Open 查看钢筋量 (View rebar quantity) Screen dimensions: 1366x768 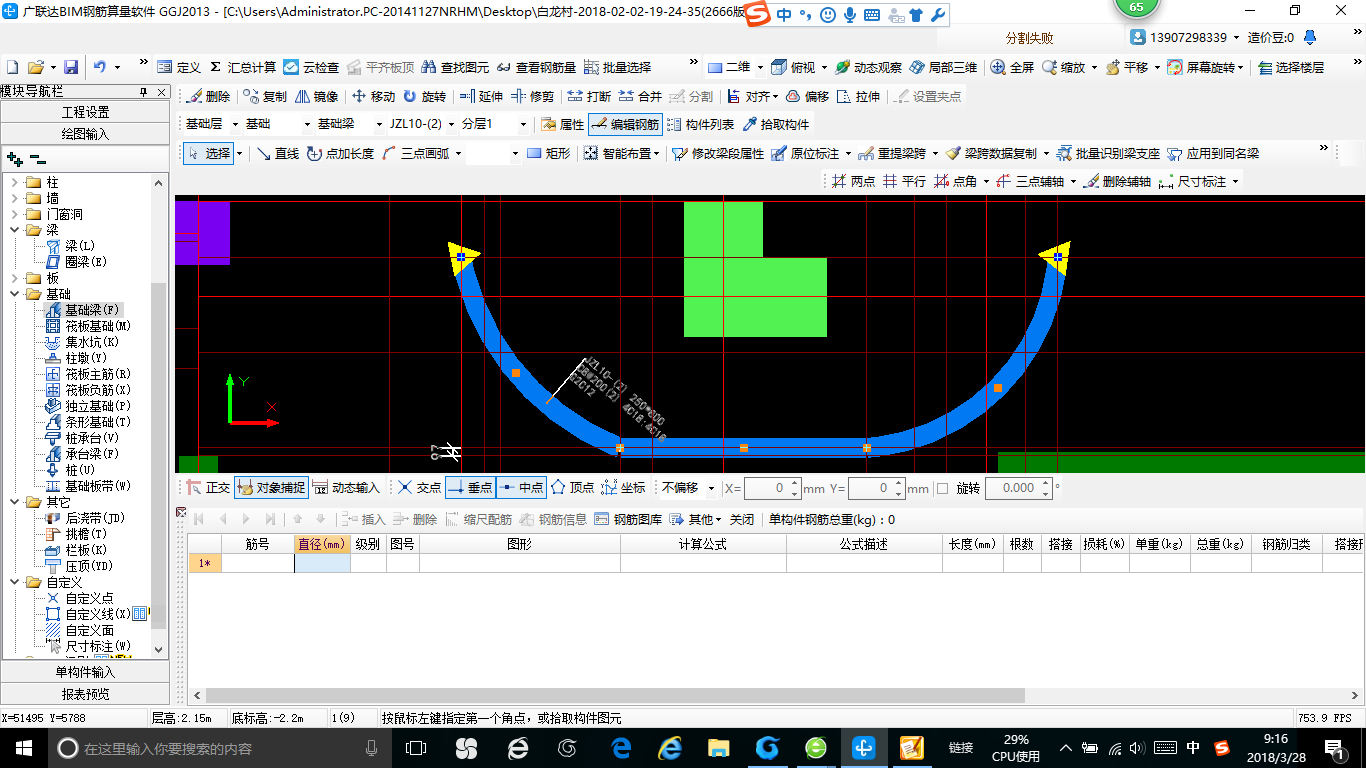click(537, 68)
